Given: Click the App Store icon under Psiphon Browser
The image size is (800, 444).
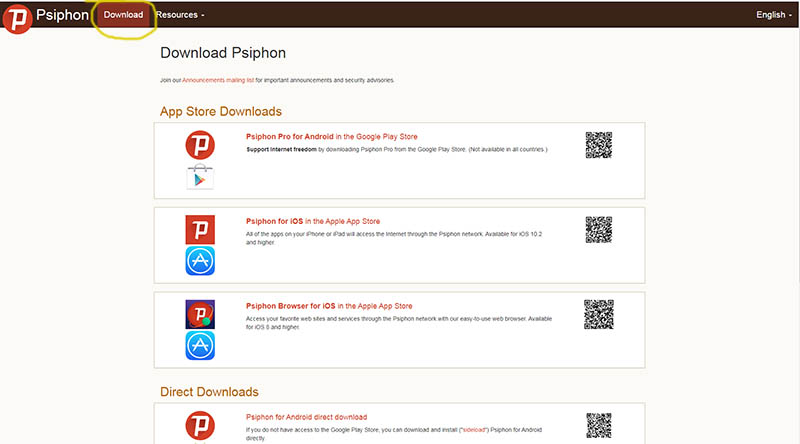Looking at the screenshot, I should (200, 346).
